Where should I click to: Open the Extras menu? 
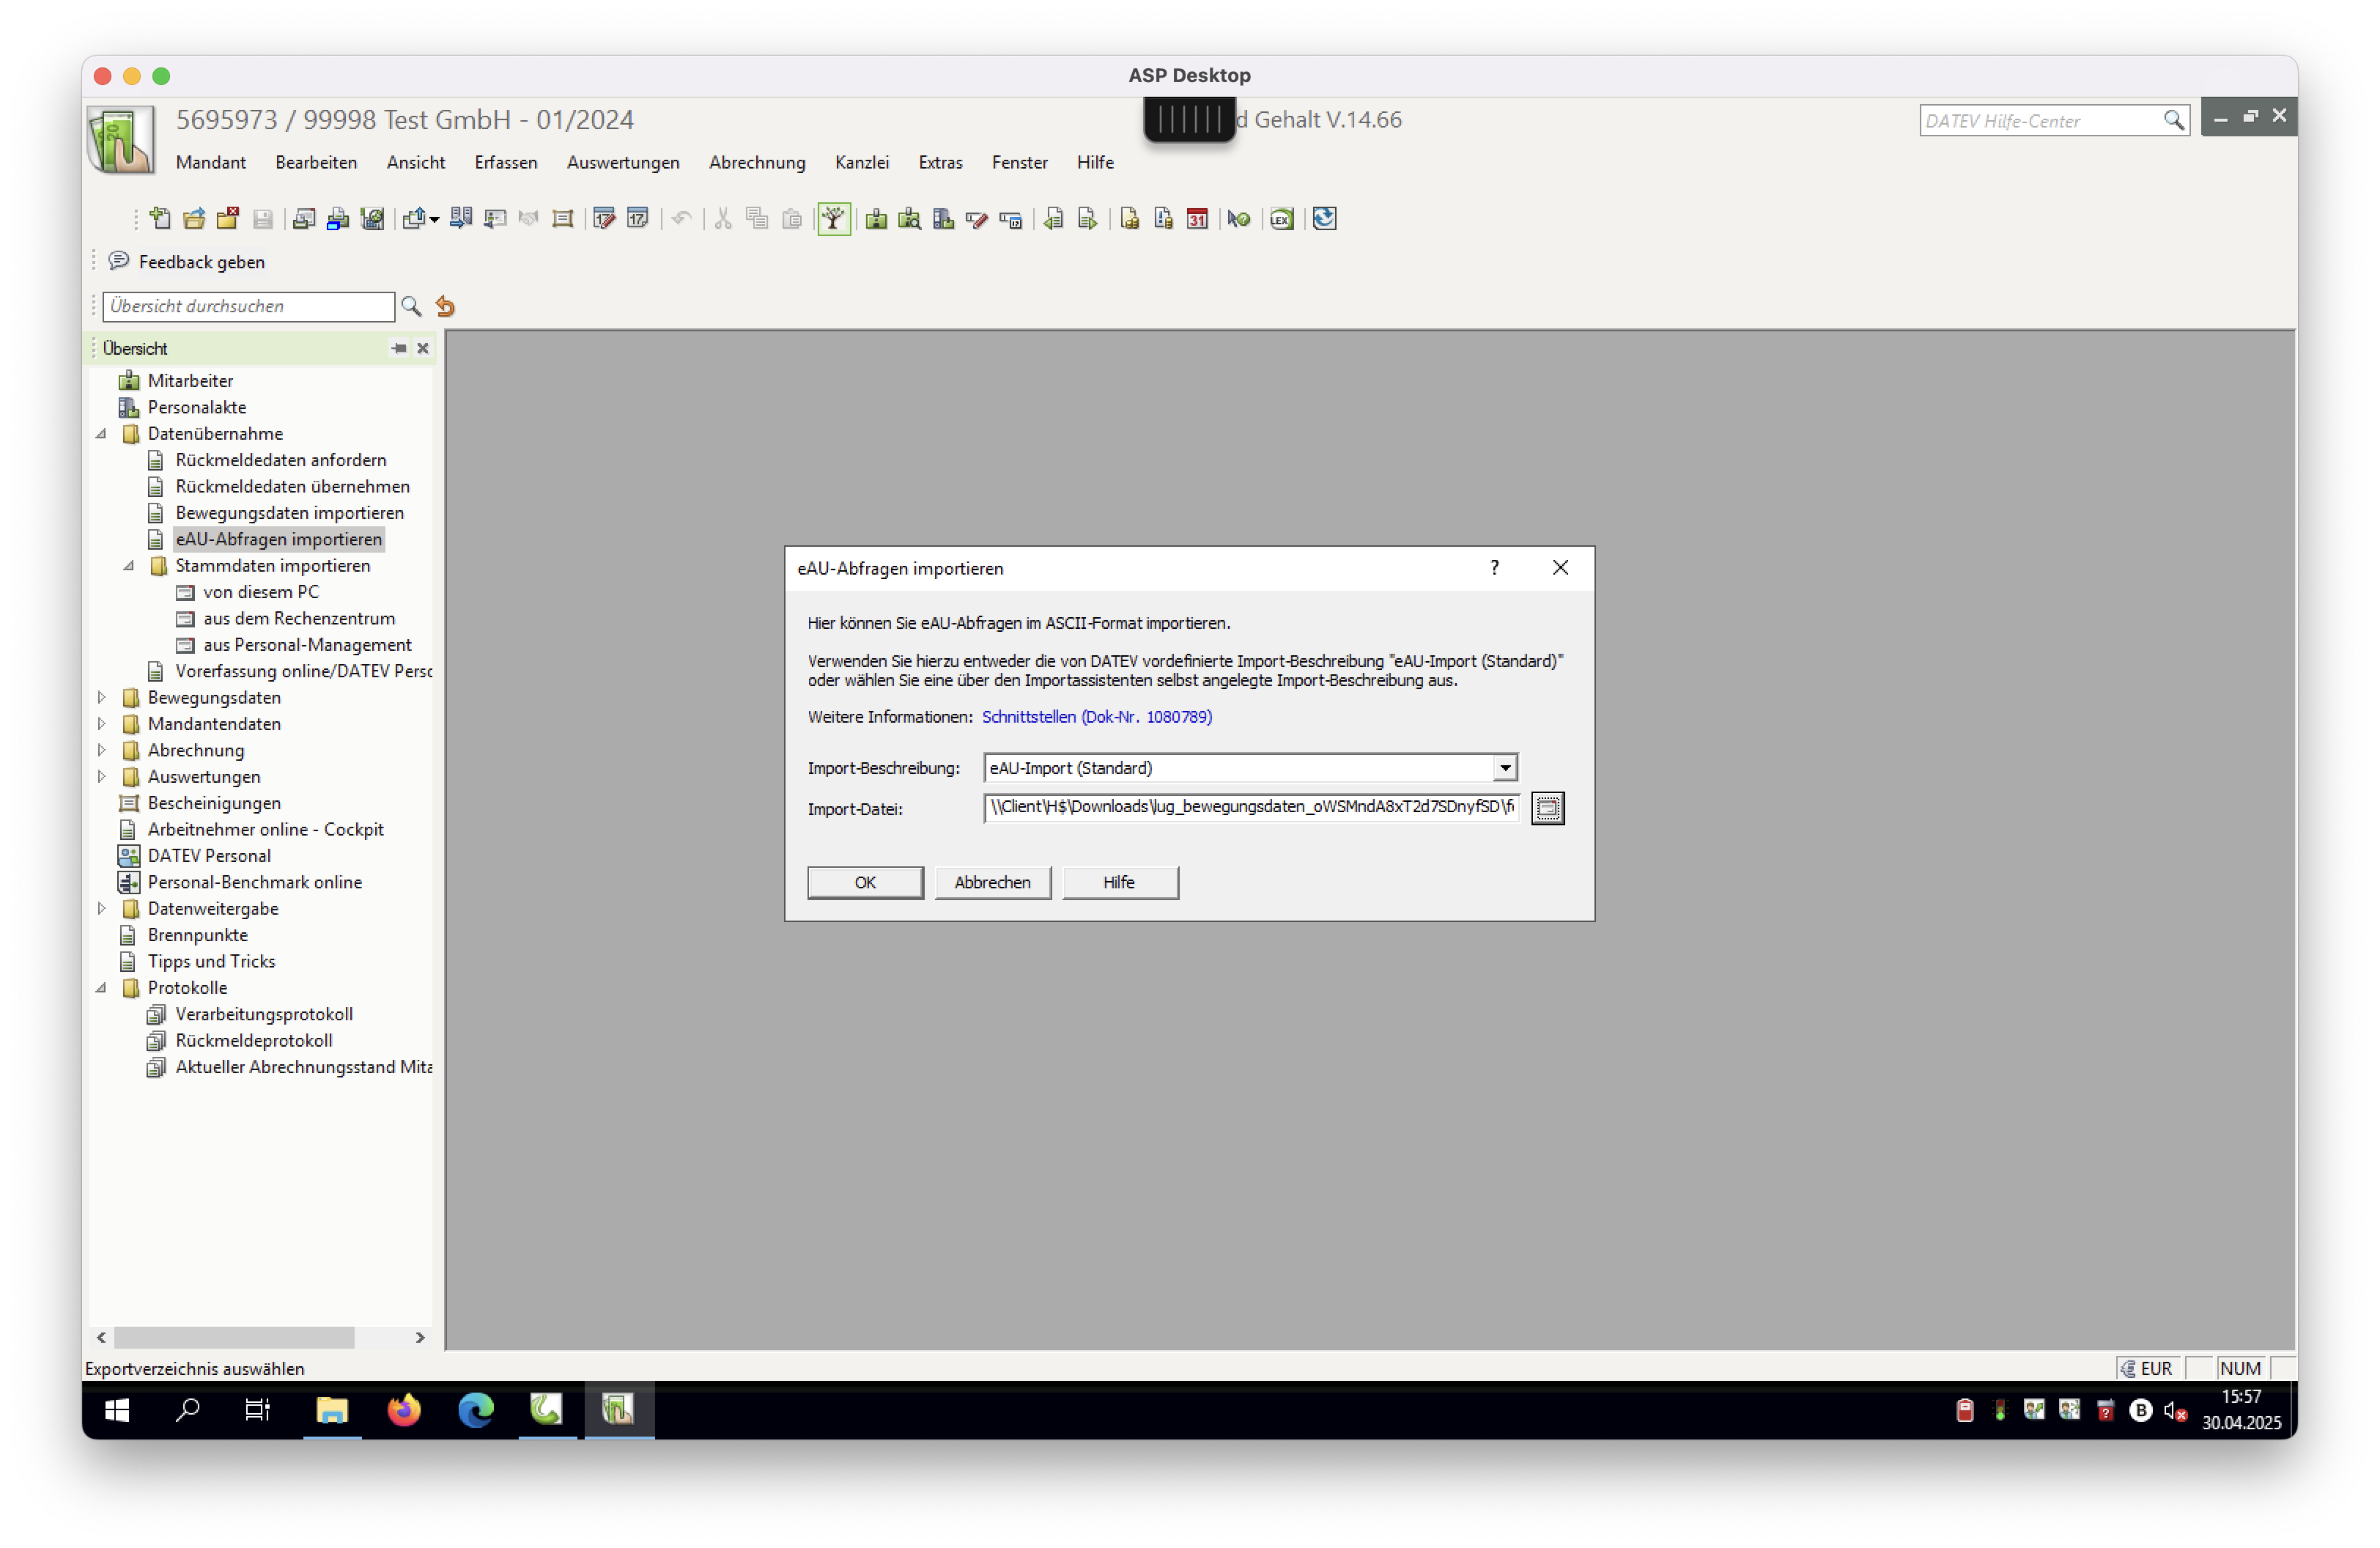(940, 162)
